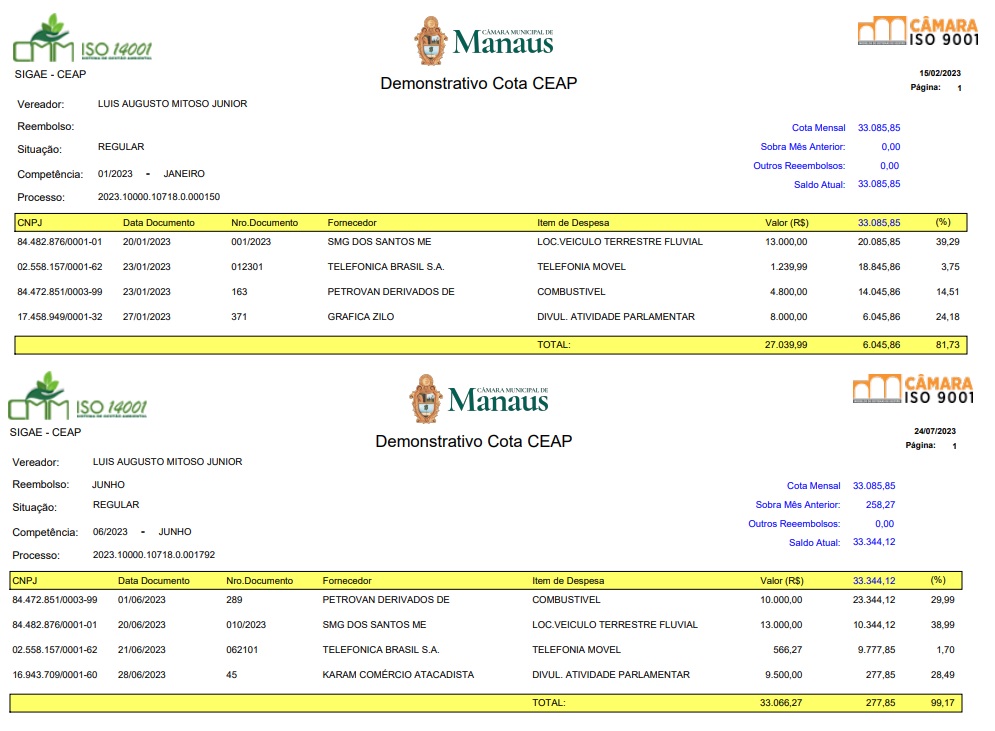Screen dimensions: 995x731
Task: Click the total amount 27.039,99
Action: 786,345
